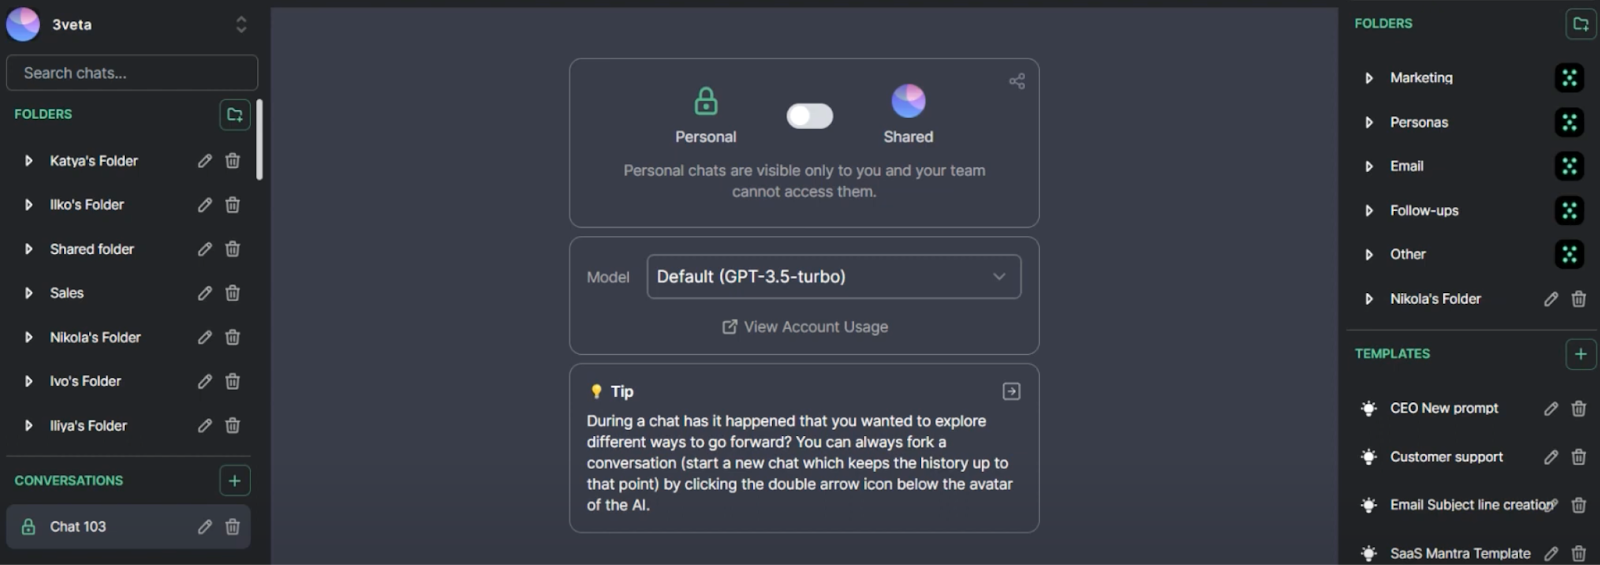Viewport: 1600px width, 565px height.
Task: Click the share icon in Personal/Shared card
Action: point(1017,81)
